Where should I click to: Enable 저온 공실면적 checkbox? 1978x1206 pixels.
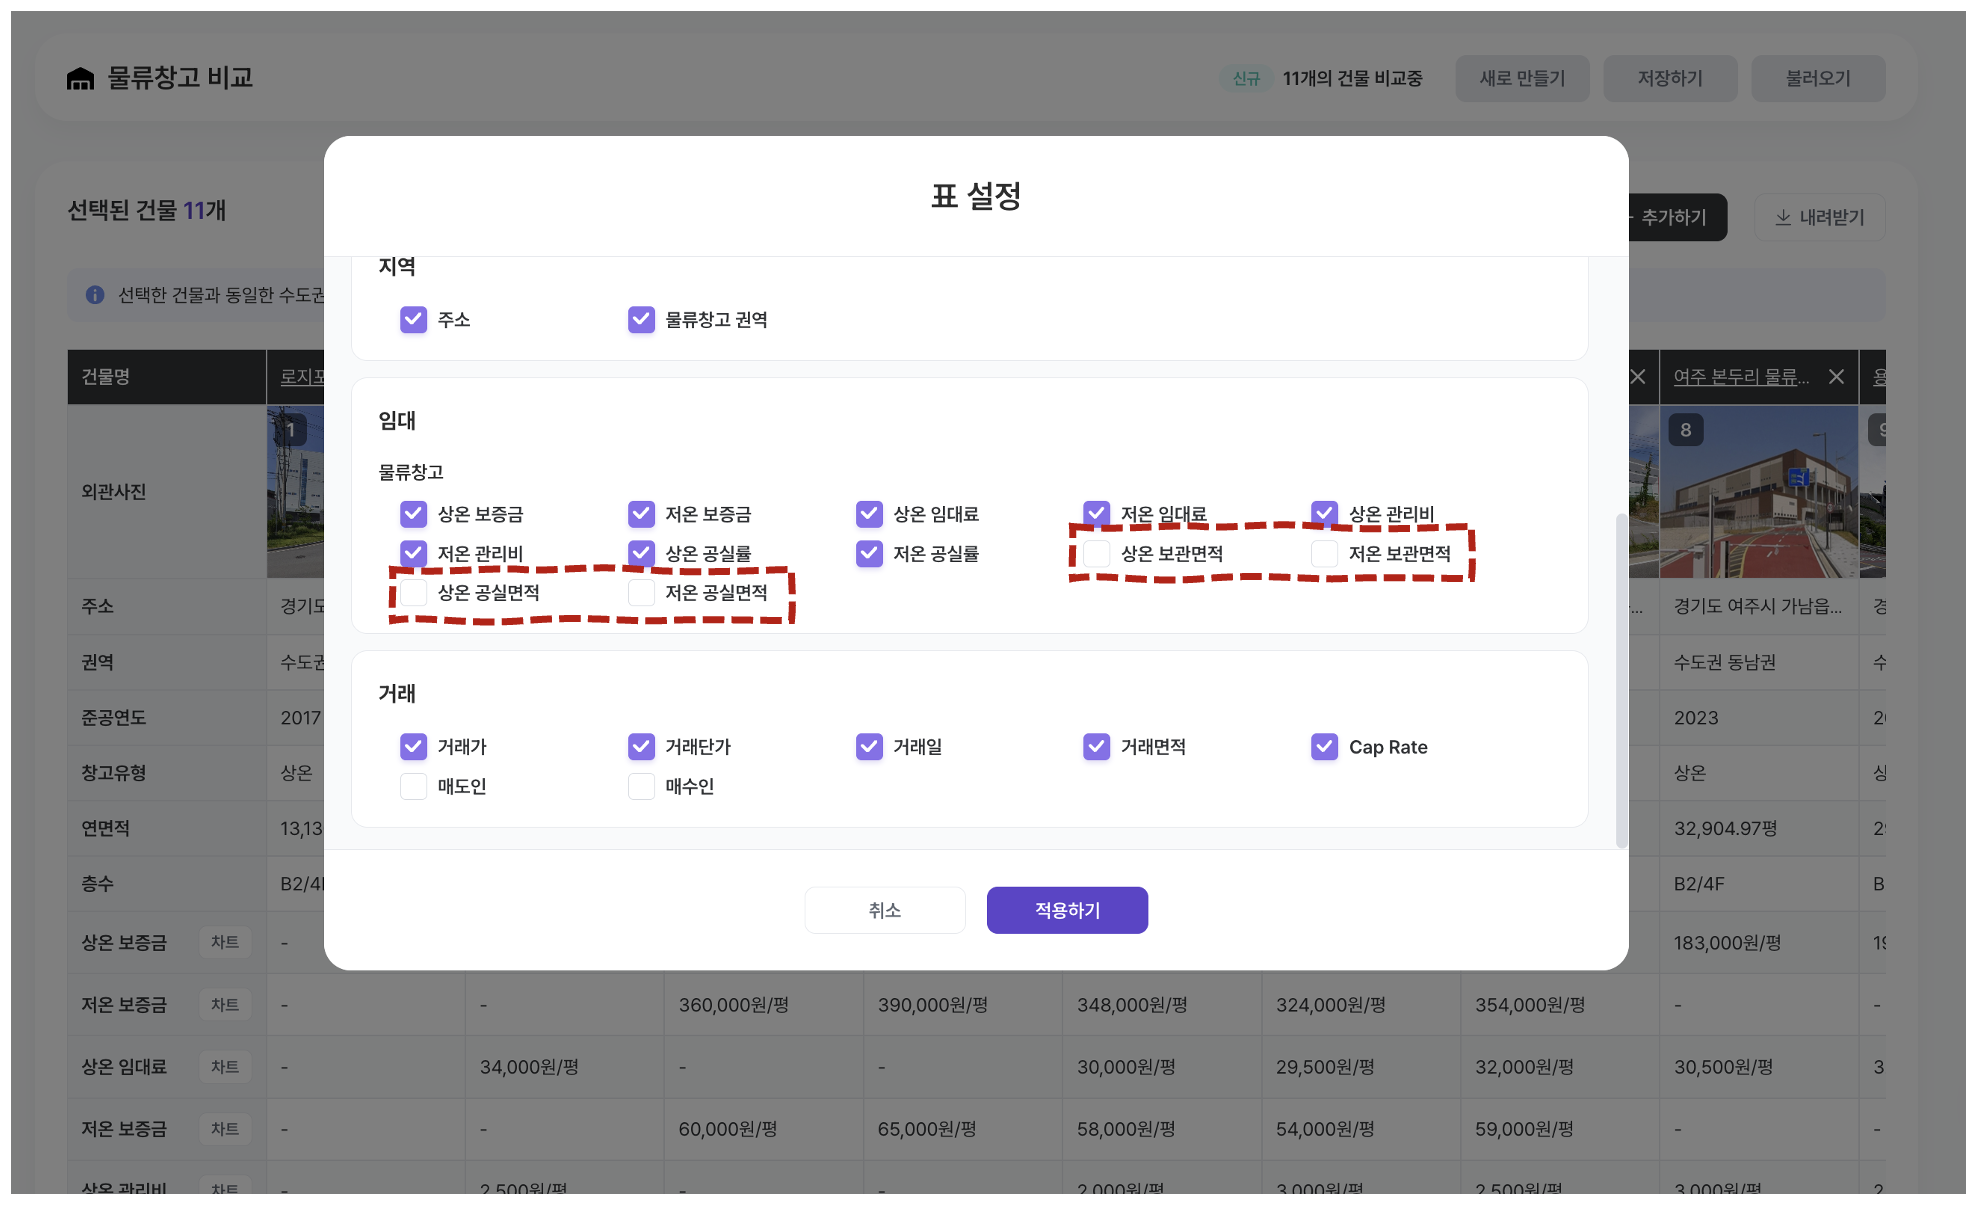(641, 593)
